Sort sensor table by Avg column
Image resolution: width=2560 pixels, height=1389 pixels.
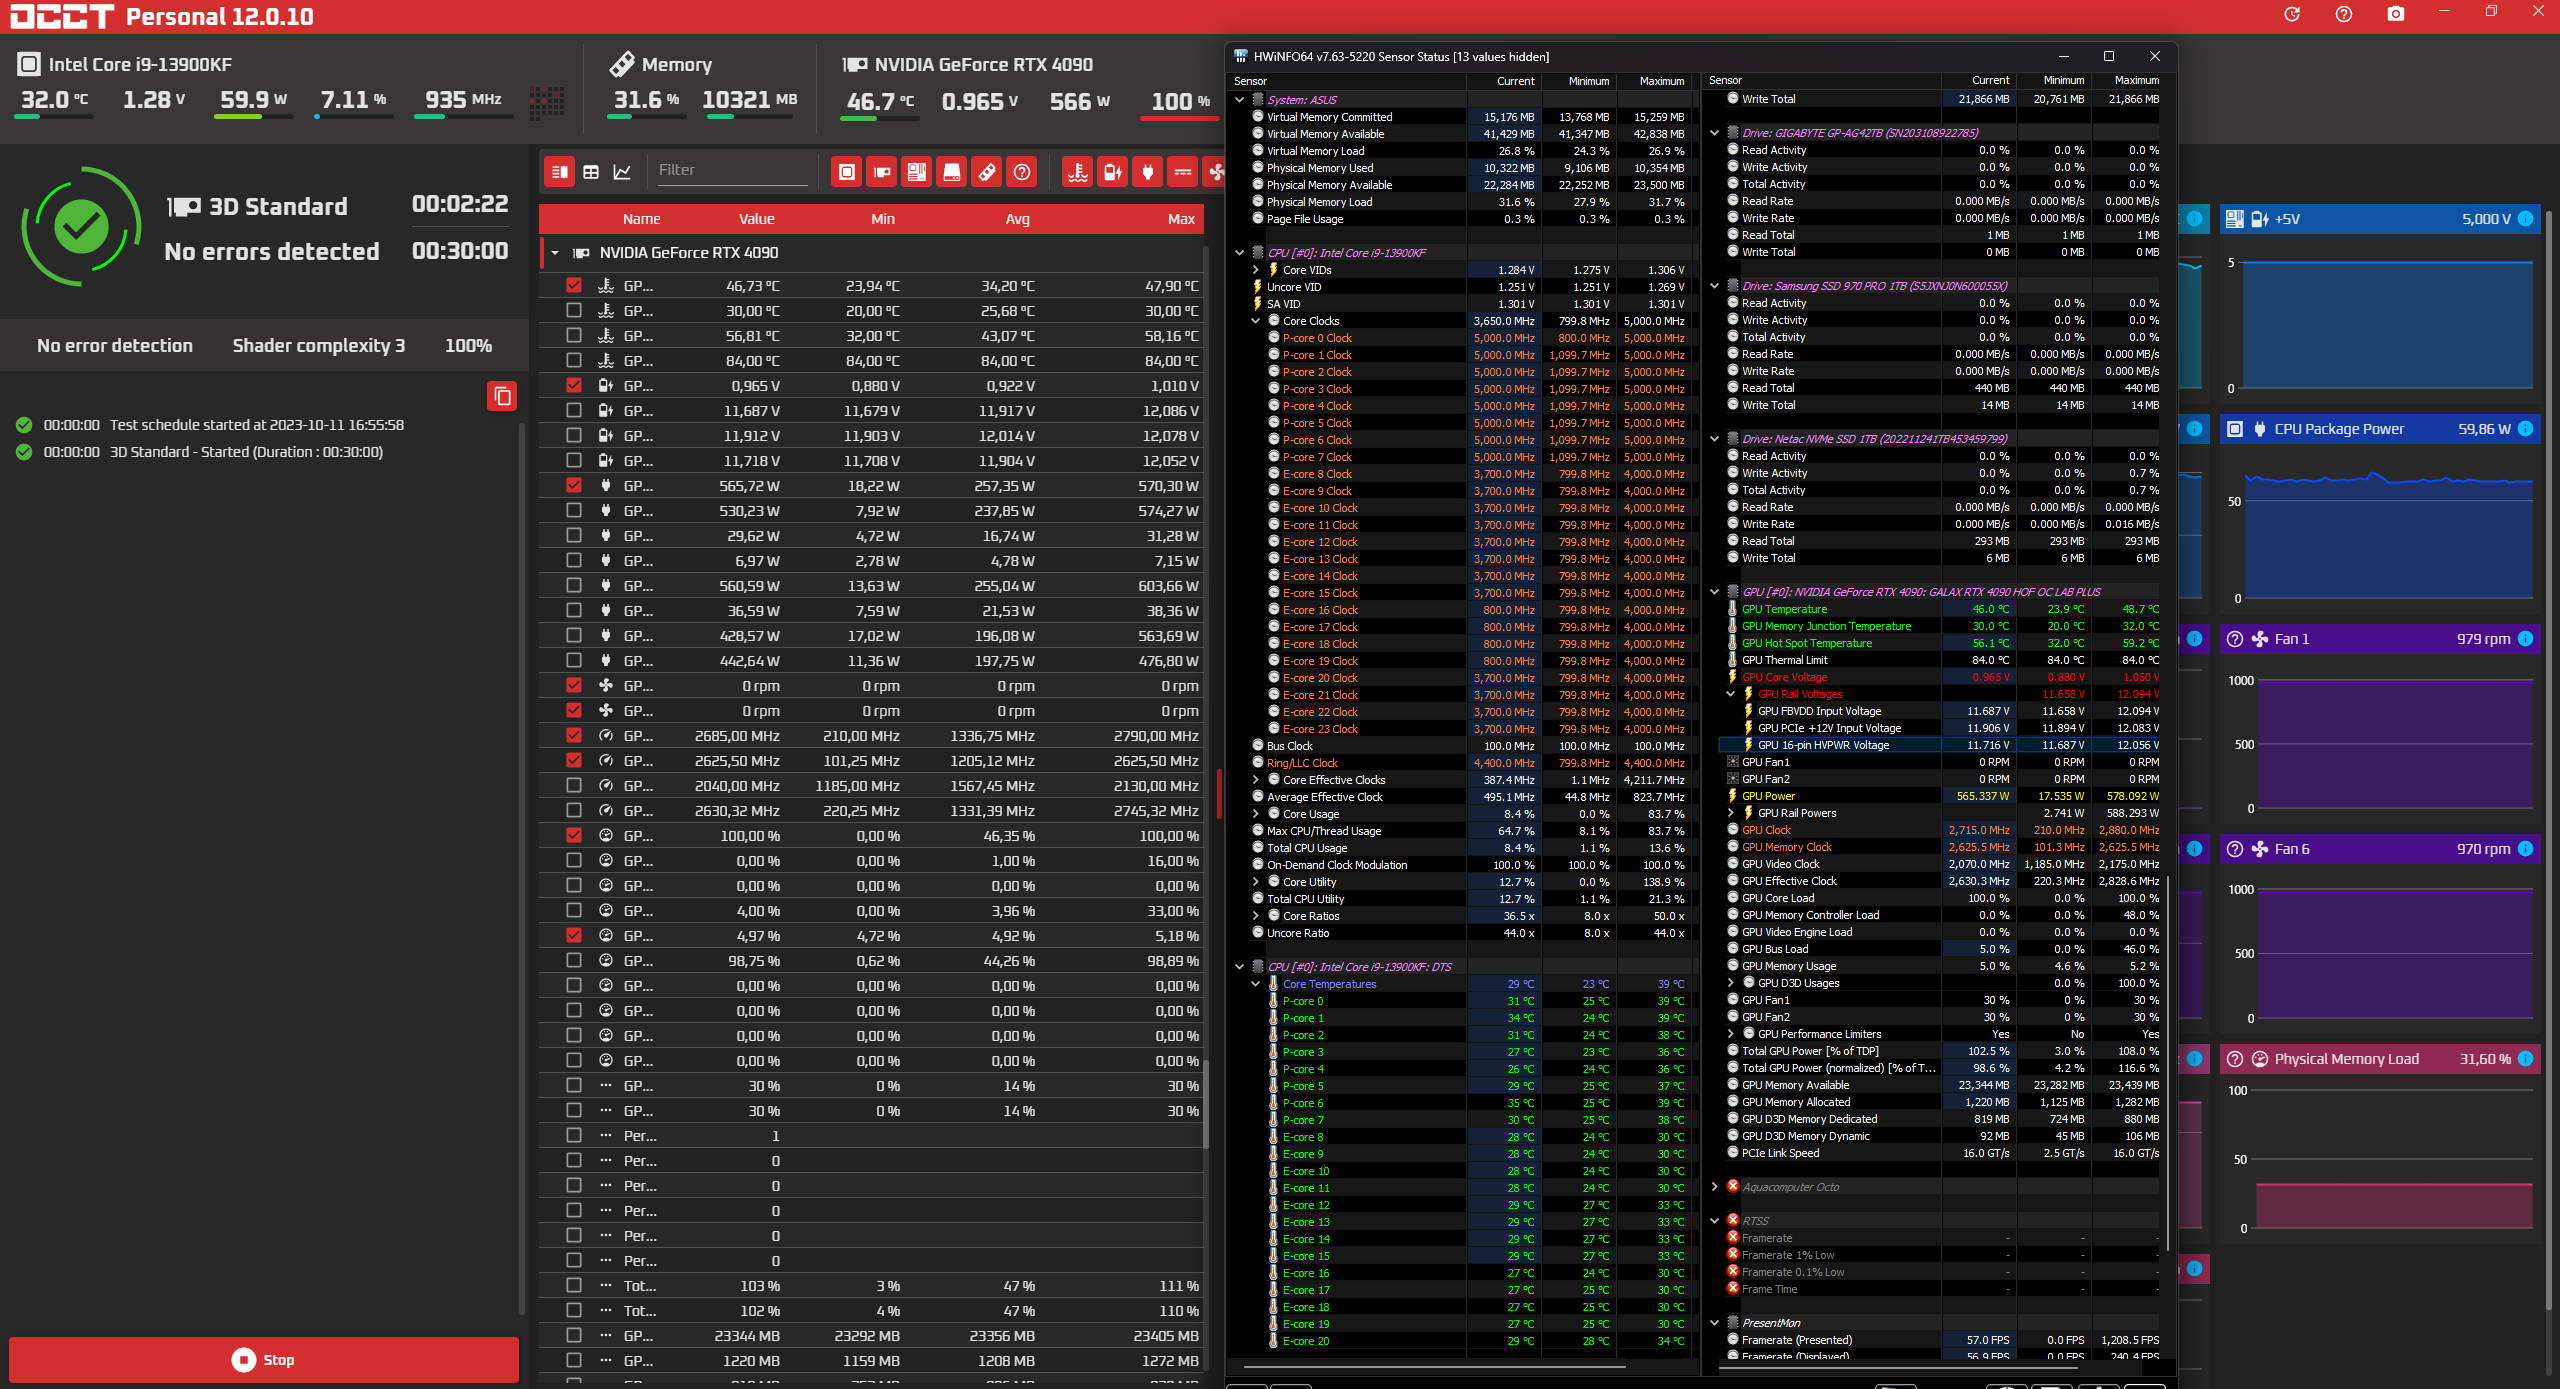point(1017,219)
